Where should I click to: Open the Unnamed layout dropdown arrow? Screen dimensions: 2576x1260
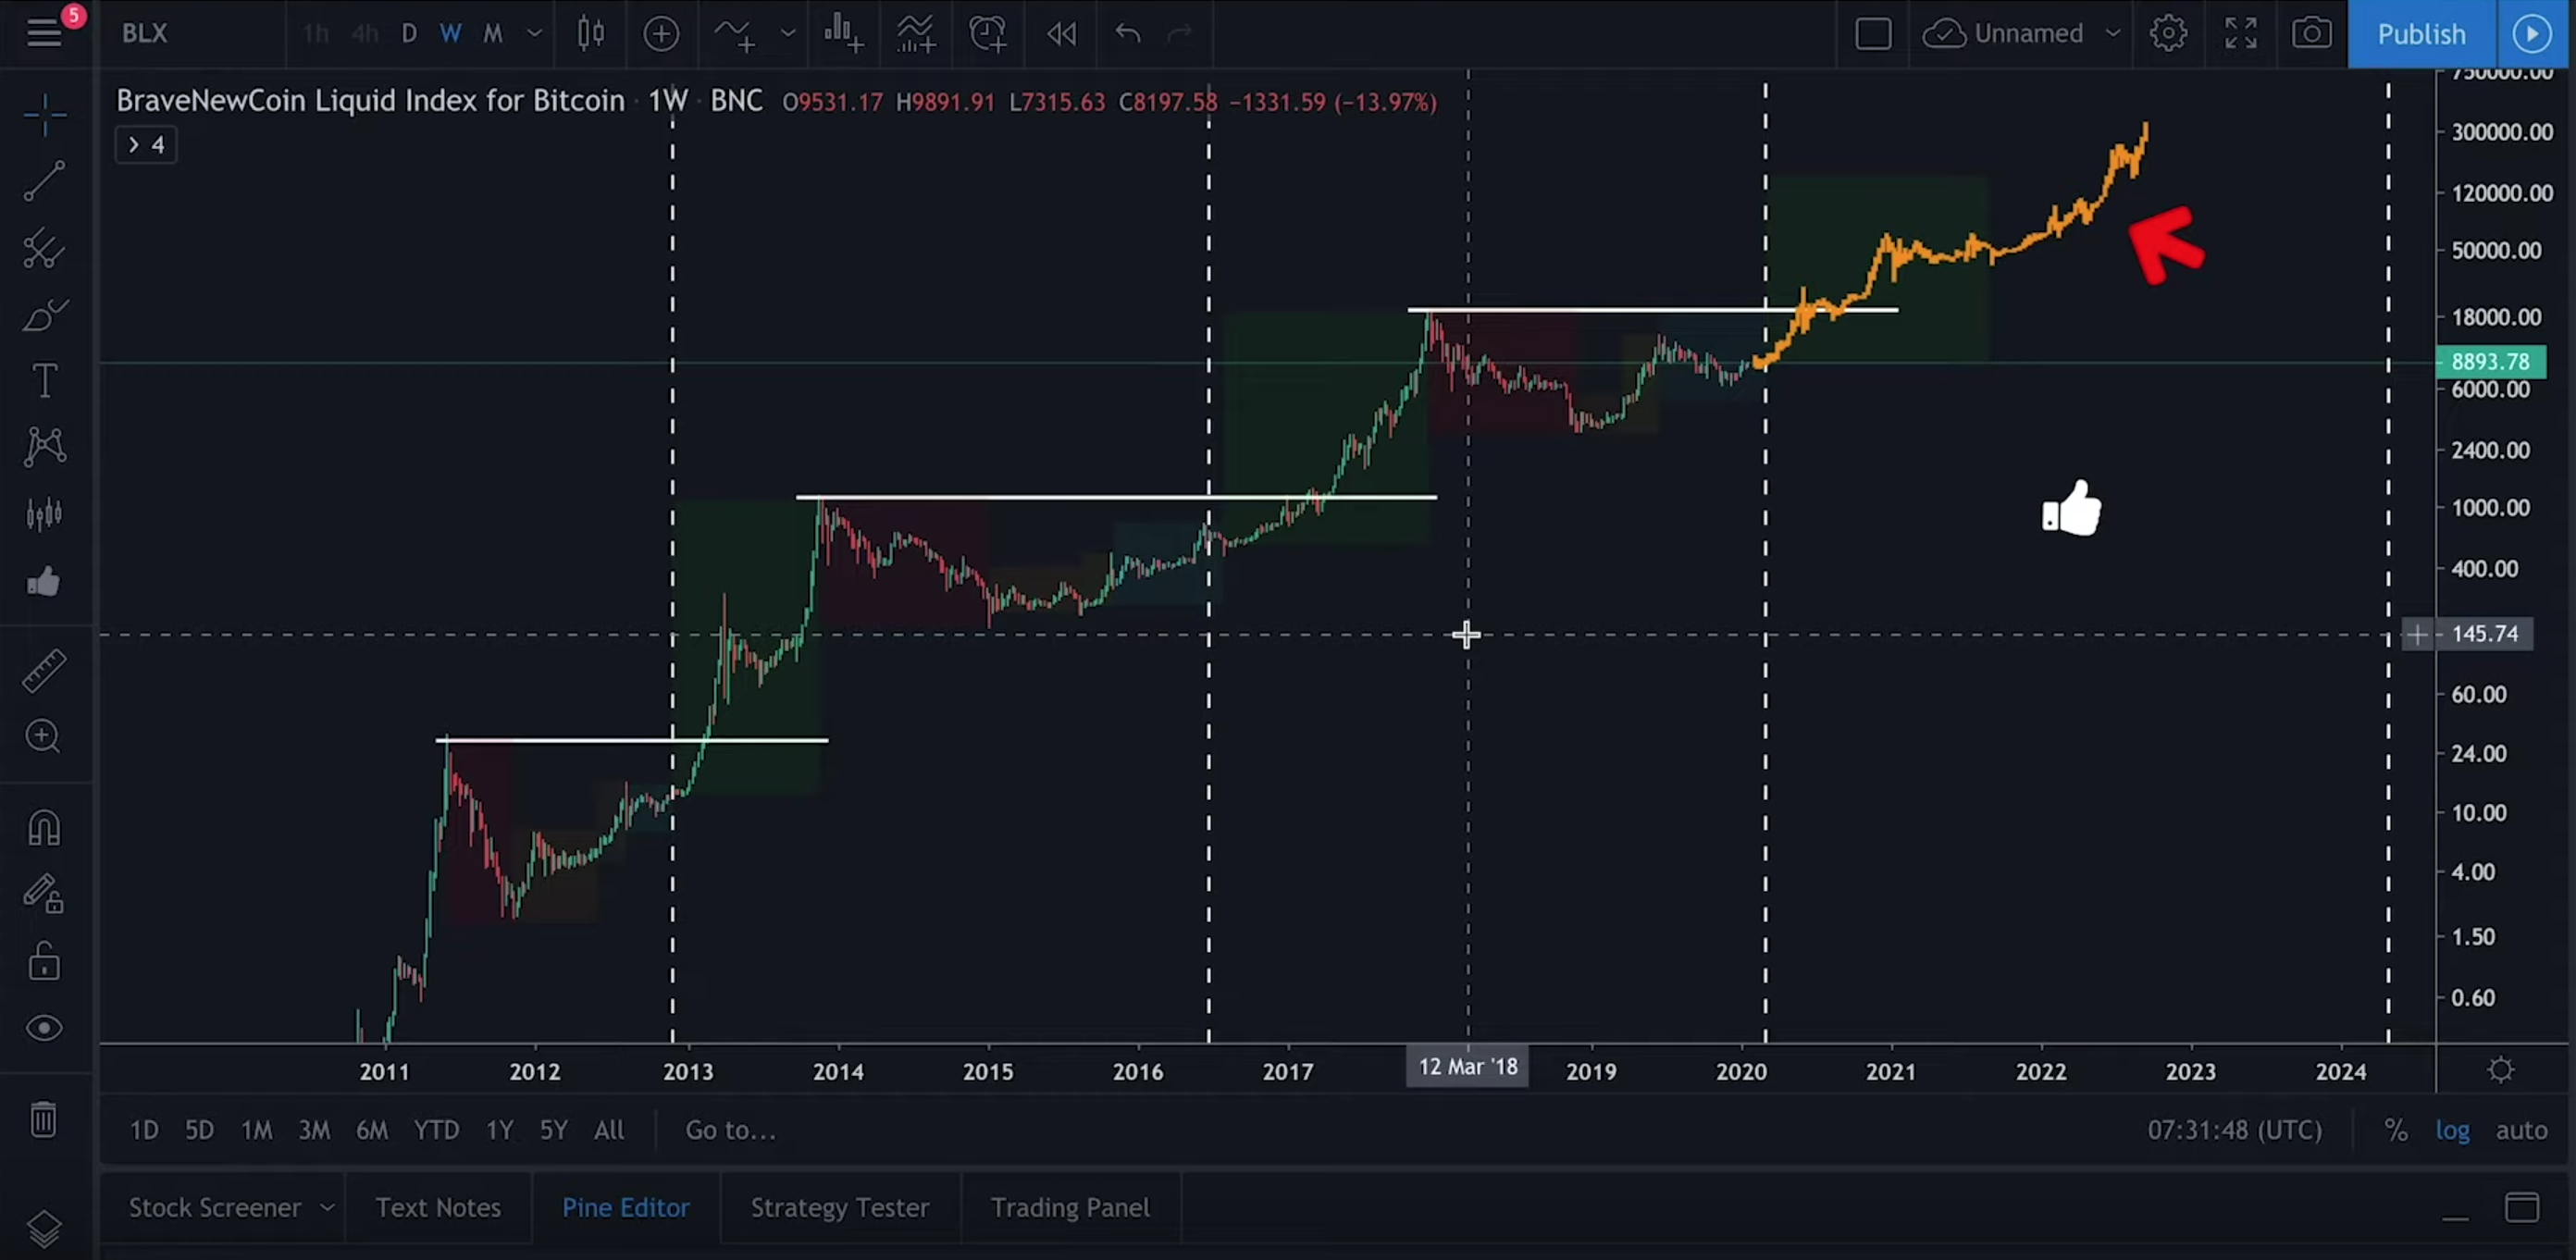[x=2113, y=34]
